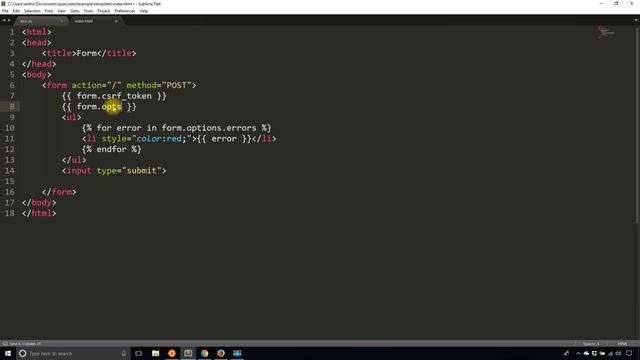
Task: Open the File menu
Action: pos(5,11)
